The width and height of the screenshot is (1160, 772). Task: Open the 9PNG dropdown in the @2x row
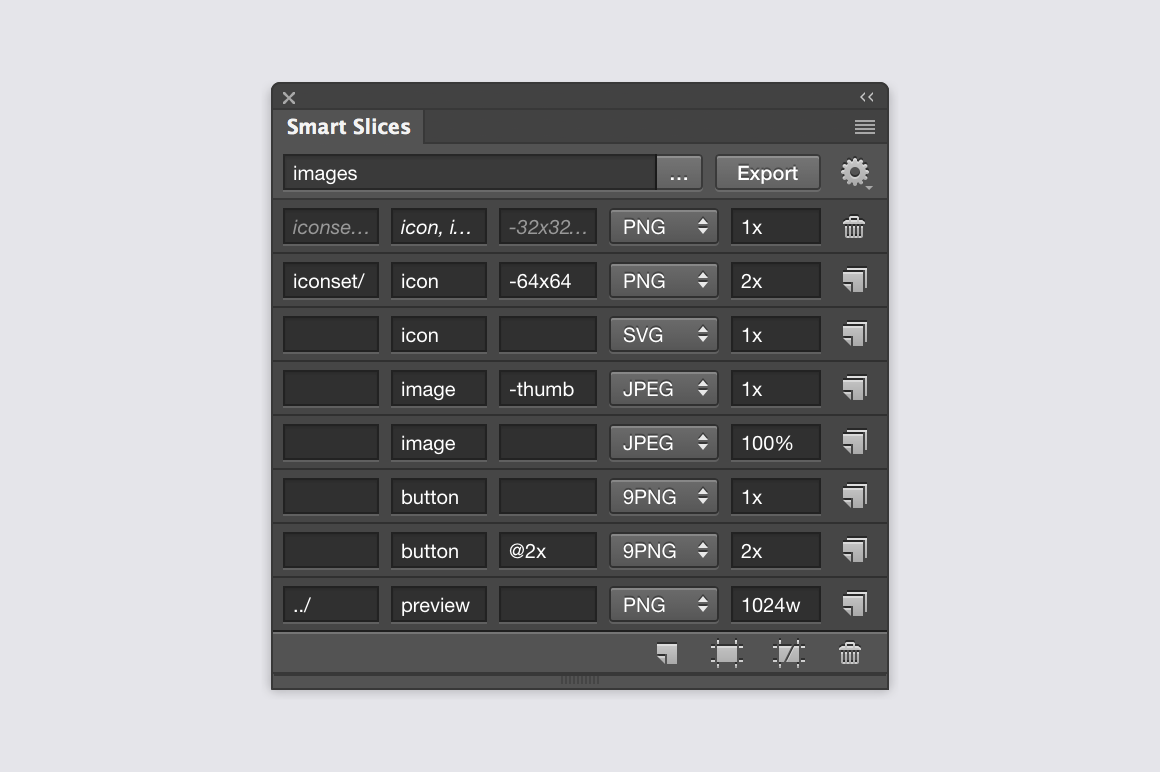point(664,551)
